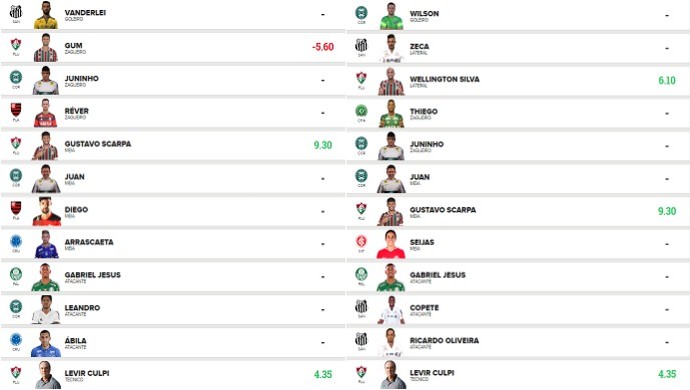Viewport: 690px width, 390px height.
Task: Click the Zeca player name
Action: coord(419,46)
